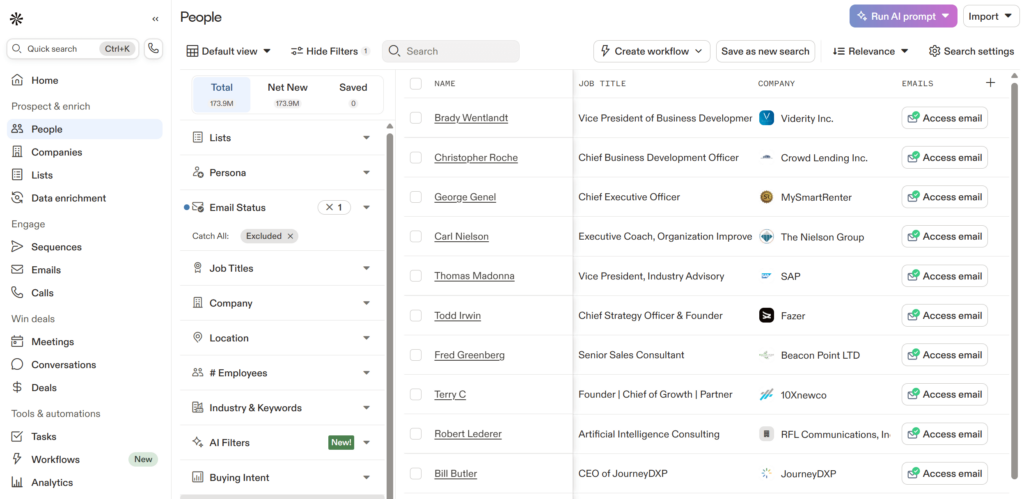The image size is (1024, 499).
Task: Click the add column plus icon
Action: tap(990, 82)
